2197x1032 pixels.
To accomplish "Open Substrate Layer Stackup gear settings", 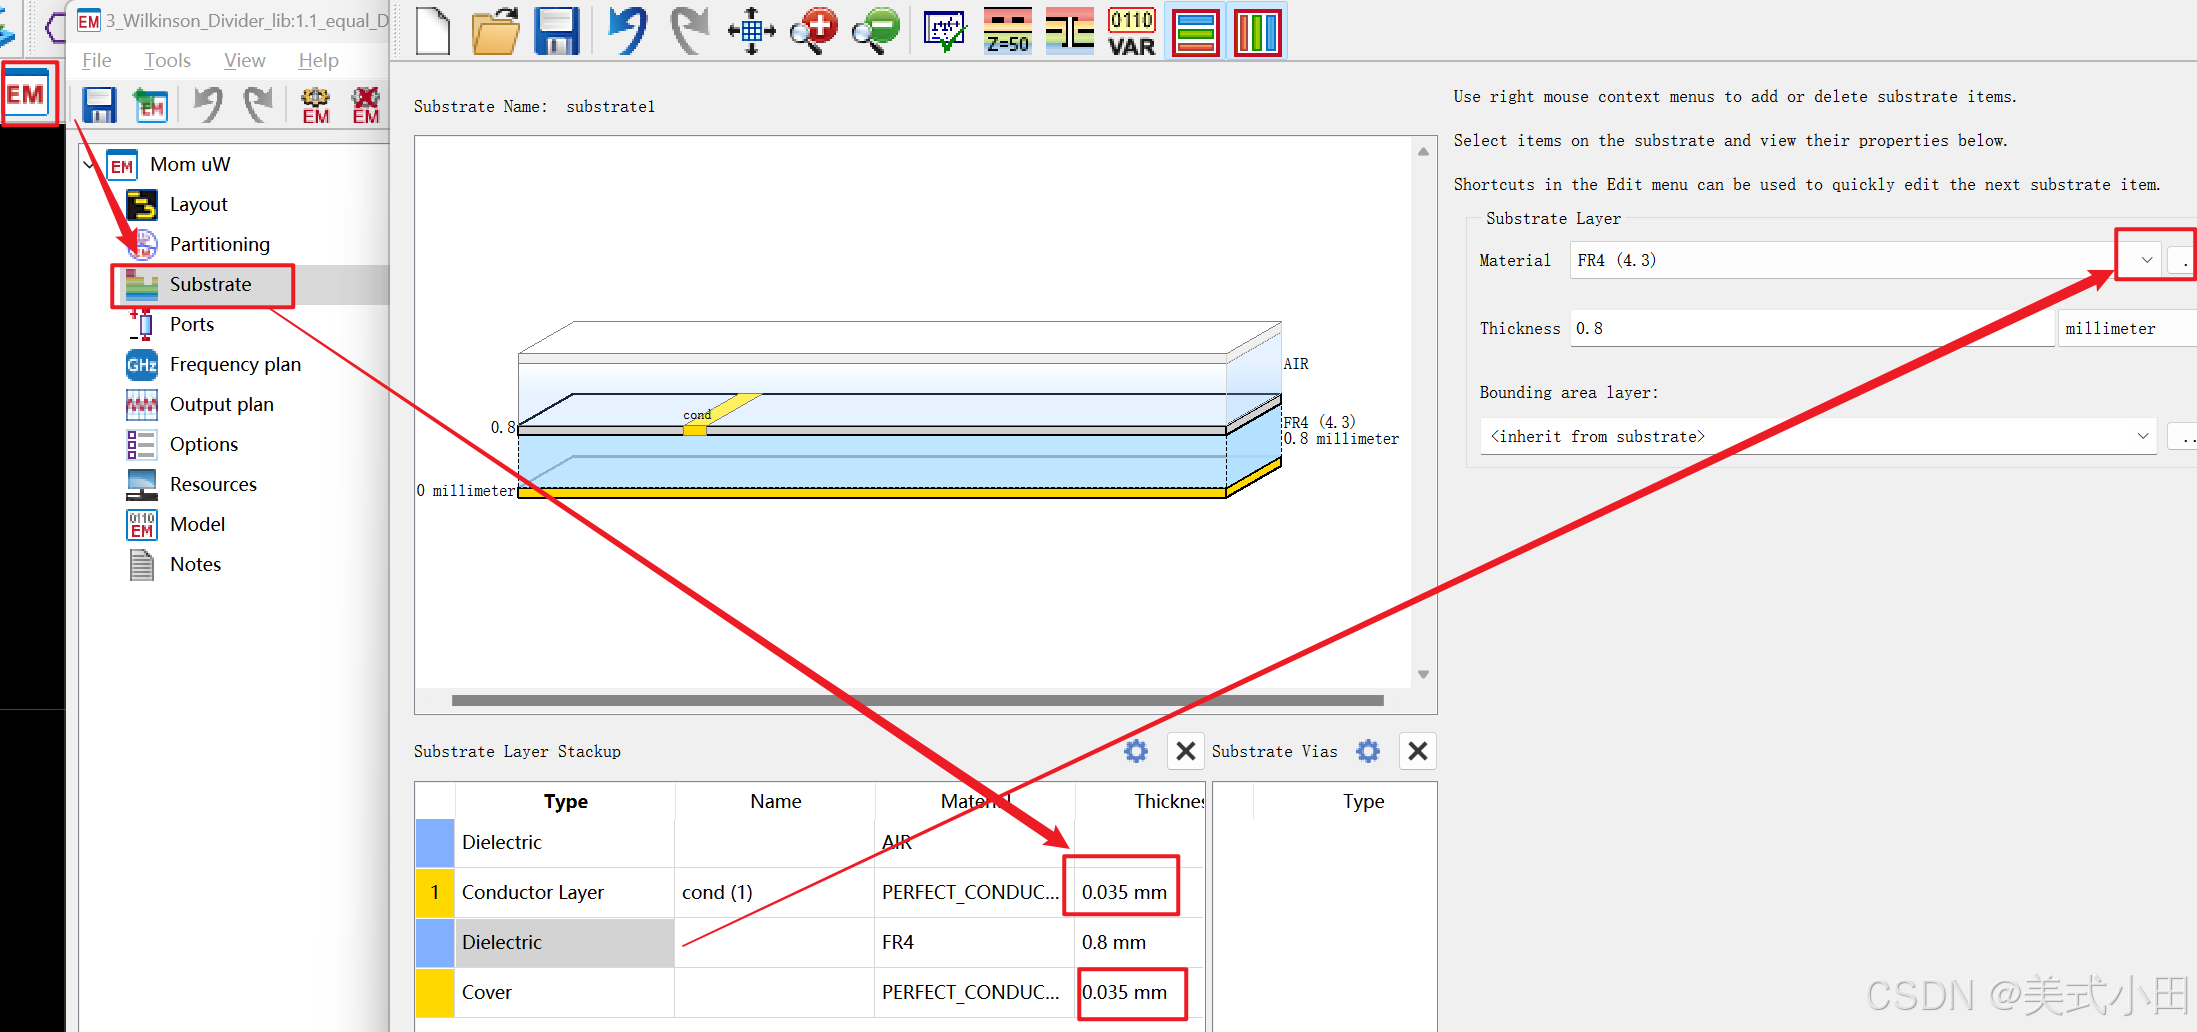I will [1136, 751].
